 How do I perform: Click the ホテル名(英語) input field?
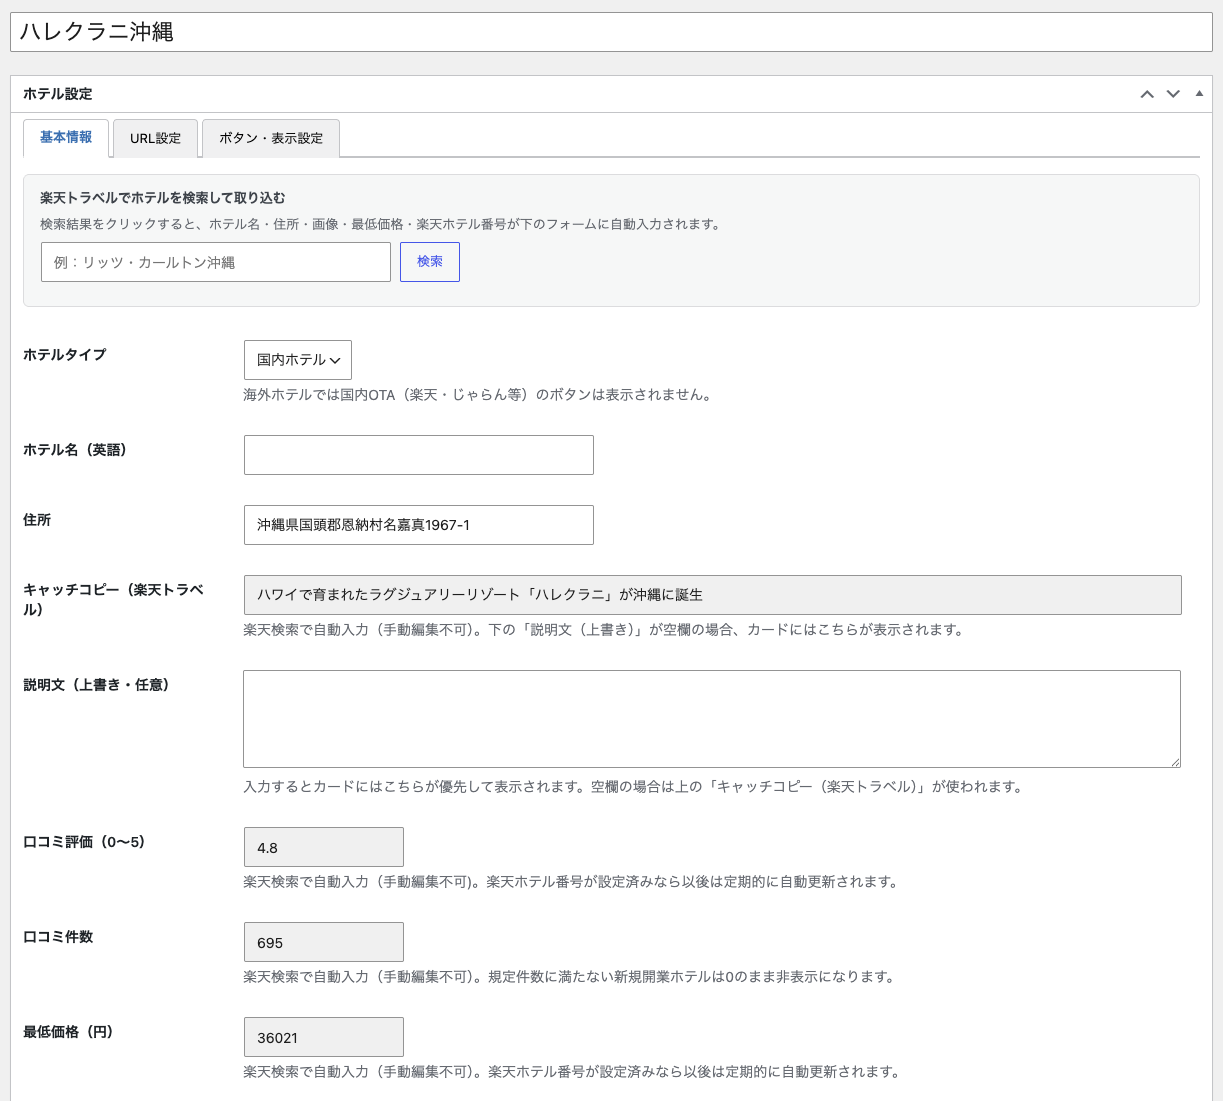(x=419, y=455)
